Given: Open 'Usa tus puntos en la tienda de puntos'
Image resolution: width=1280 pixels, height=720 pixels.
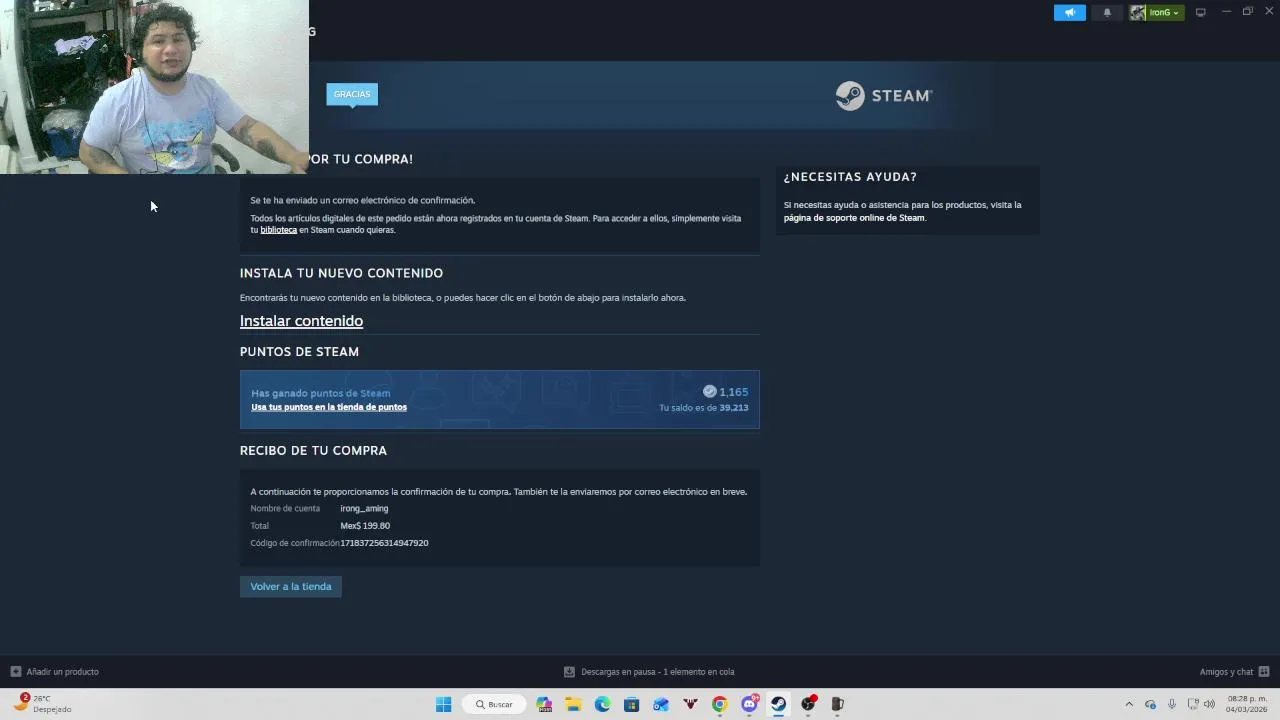Looking at the screenshot, I should click(x=329, y=407).
